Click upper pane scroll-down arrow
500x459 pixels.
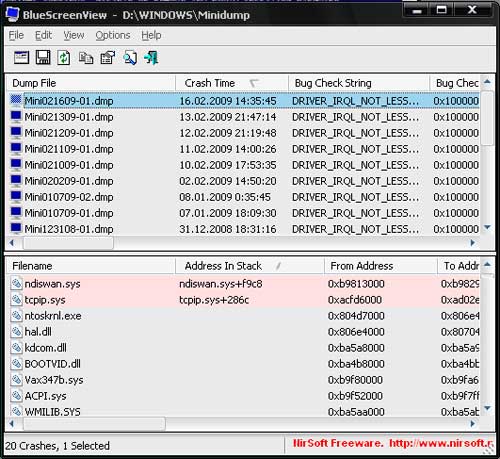[487, 227]
